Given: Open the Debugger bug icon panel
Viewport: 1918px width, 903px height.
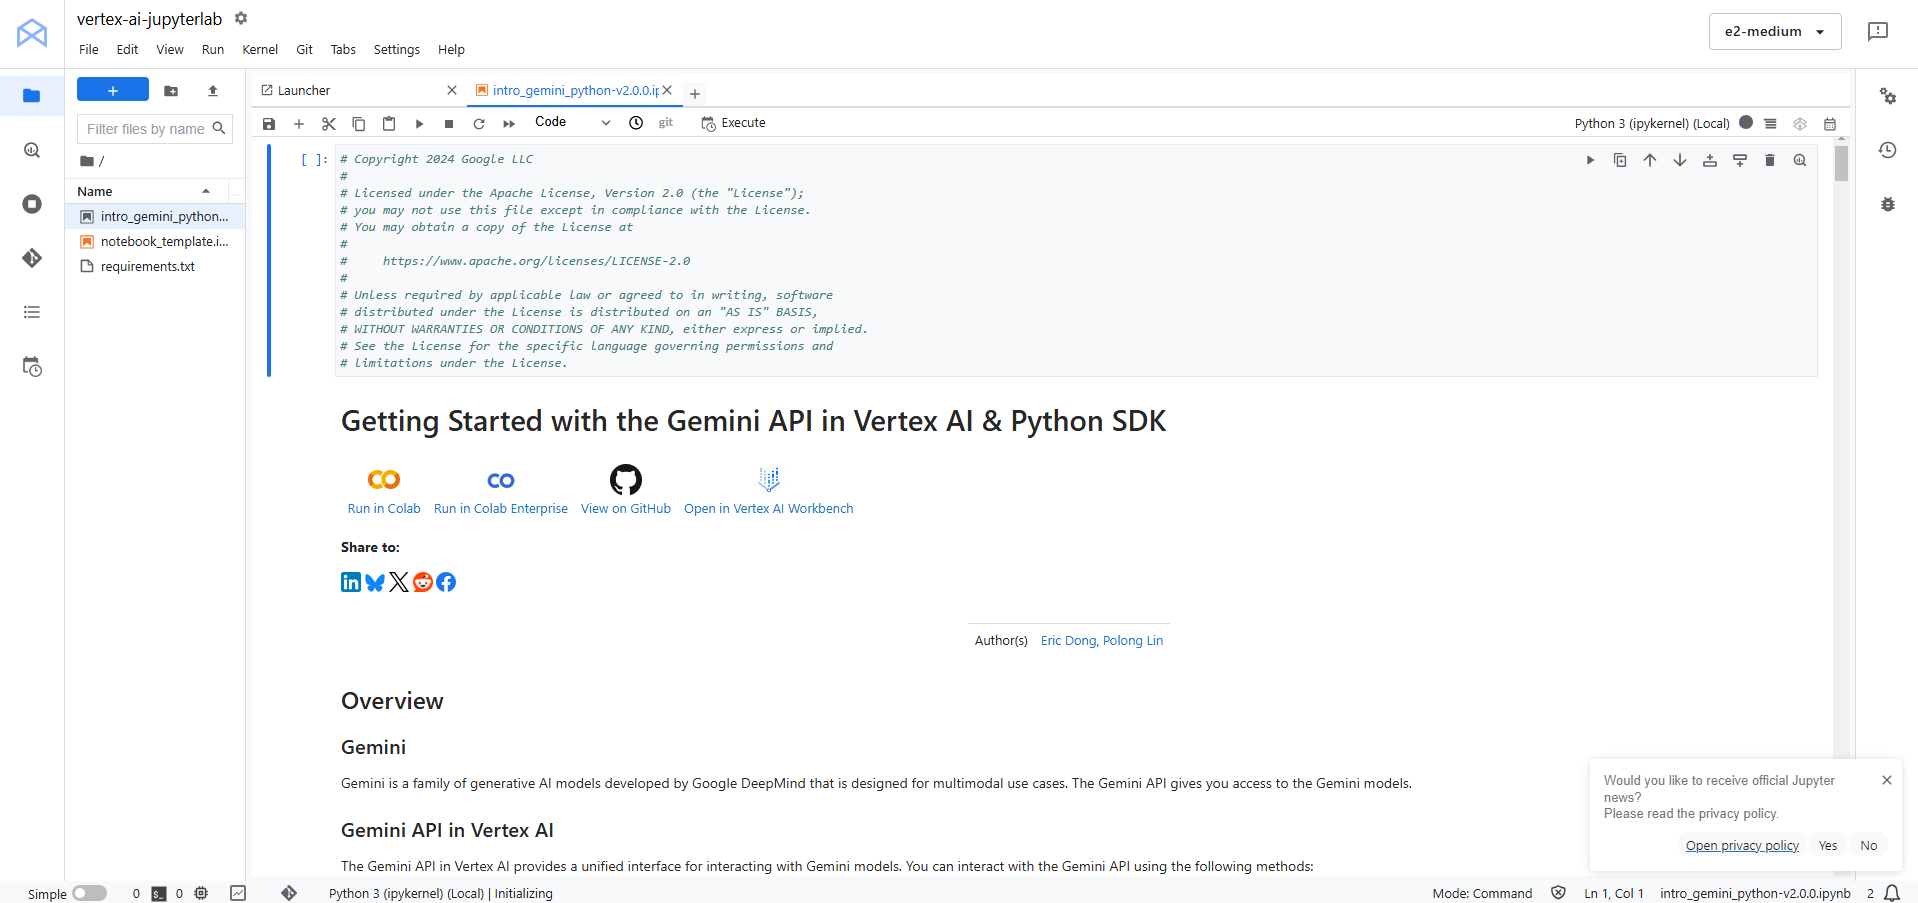Looking at the screenshot, I should (x=1888, y=204).
